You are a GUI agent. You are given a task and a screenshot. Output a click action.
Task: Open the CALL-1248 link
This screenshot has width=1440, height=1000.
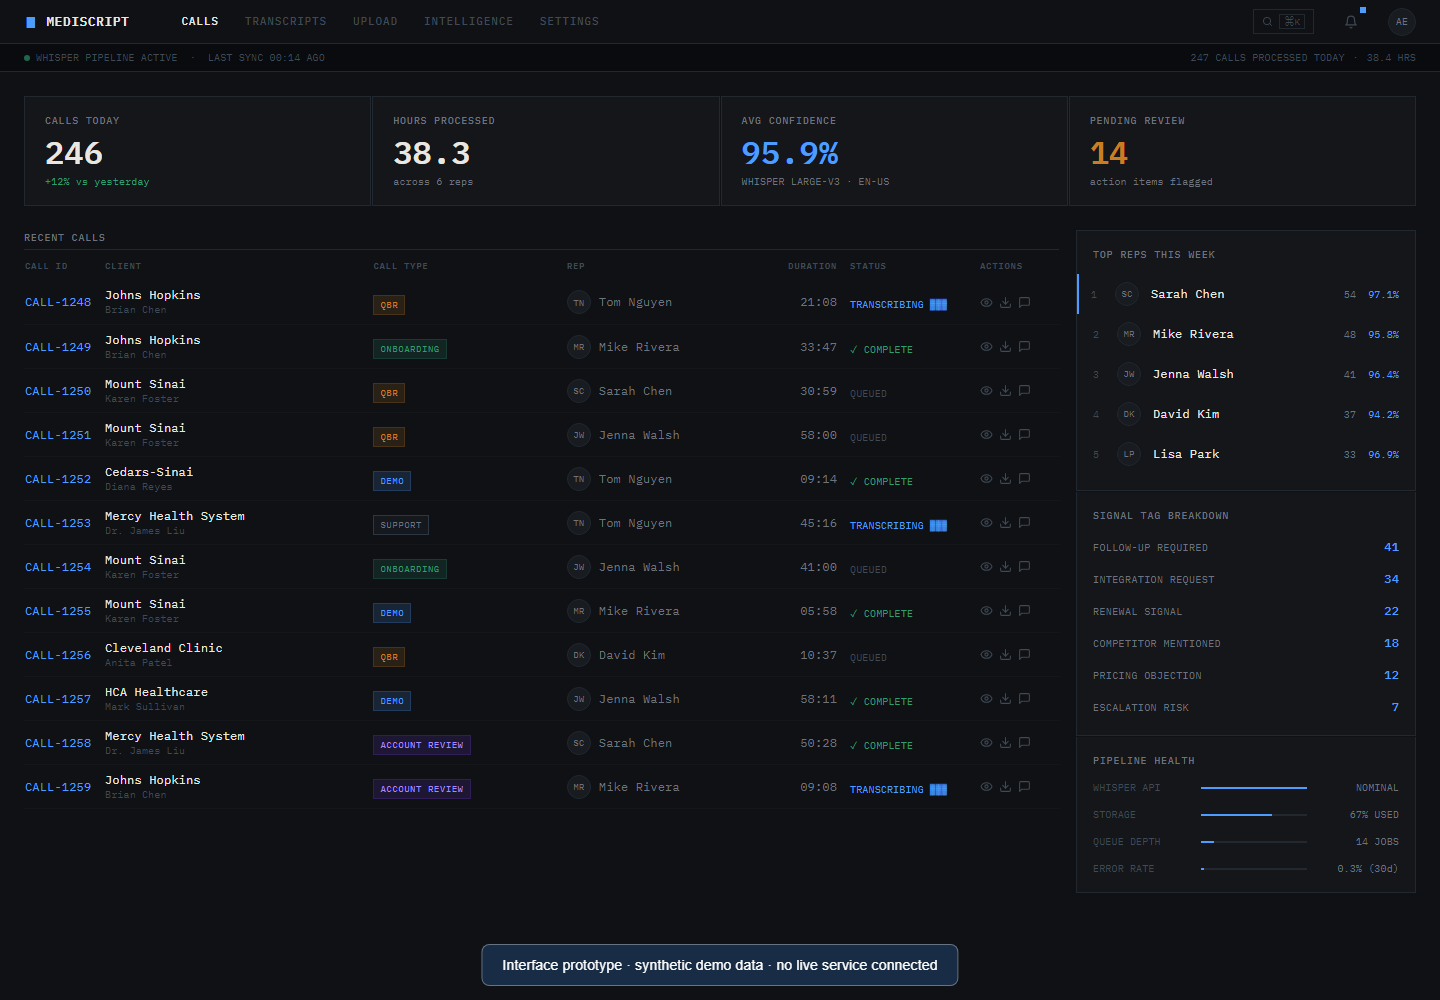(x=58, y=302)
